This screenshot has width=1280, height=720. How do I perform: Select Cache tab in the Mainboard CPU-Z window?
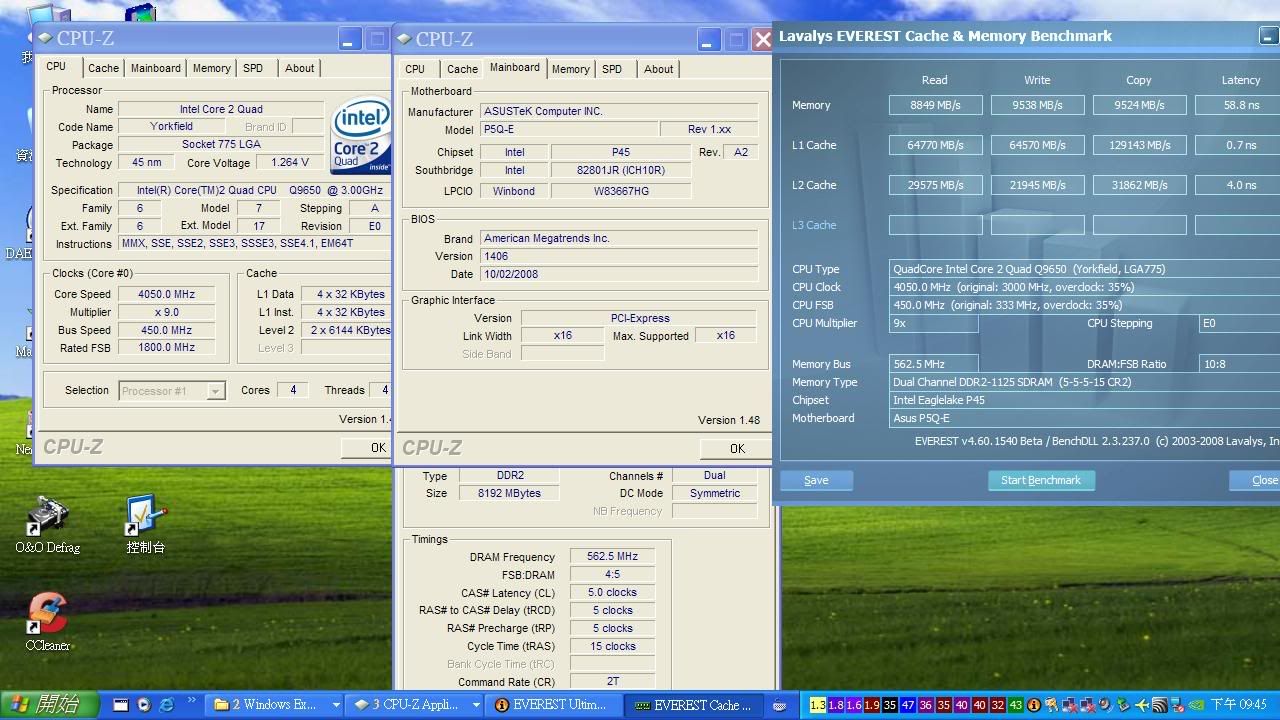(462, 69)
